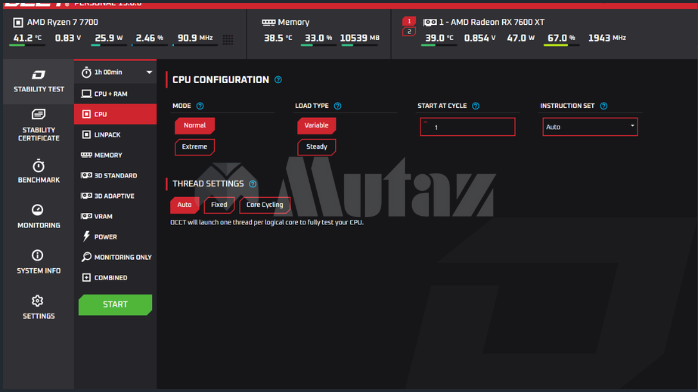The height and width of the screenshot is (392, 698).
Task: Open the Monitoring gauge section
Action: (38, 216)
